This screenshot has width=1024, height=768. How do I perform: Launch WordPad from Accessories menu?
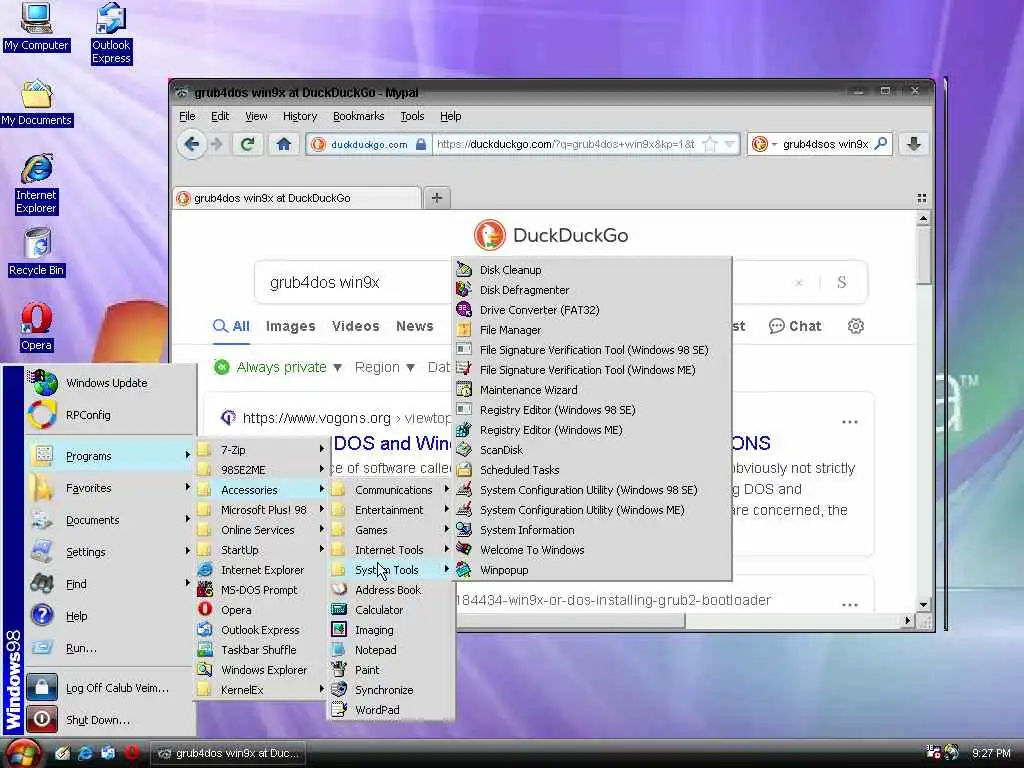[x=390, y=710]
